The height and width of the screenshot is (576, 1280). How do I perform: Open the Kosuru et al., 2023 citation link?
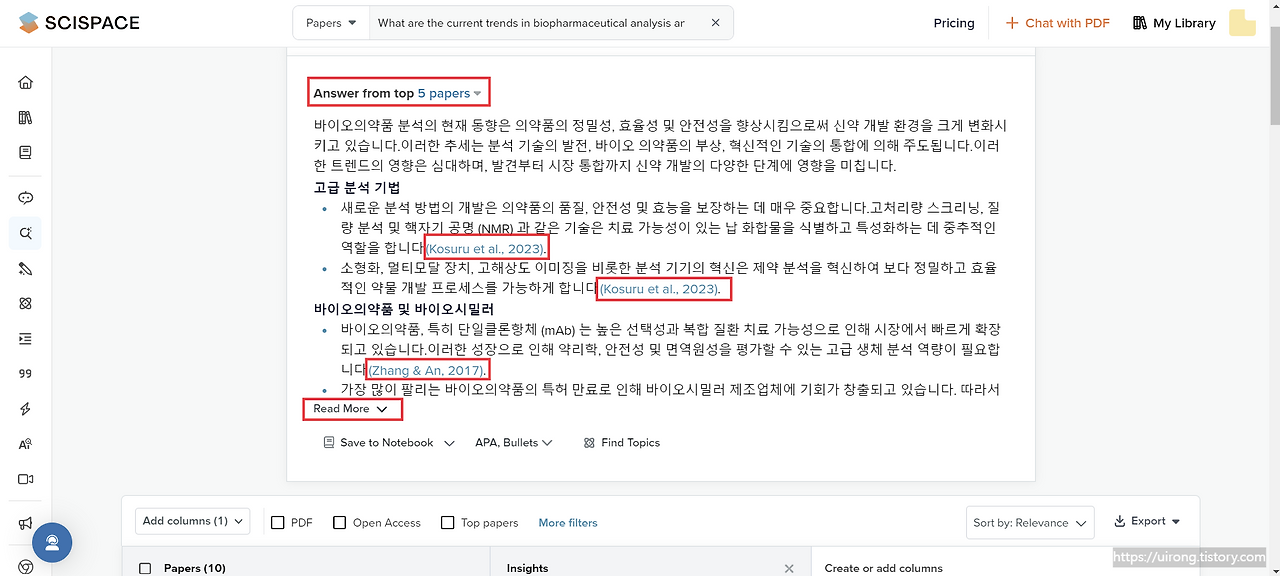[x=486, y=248]
